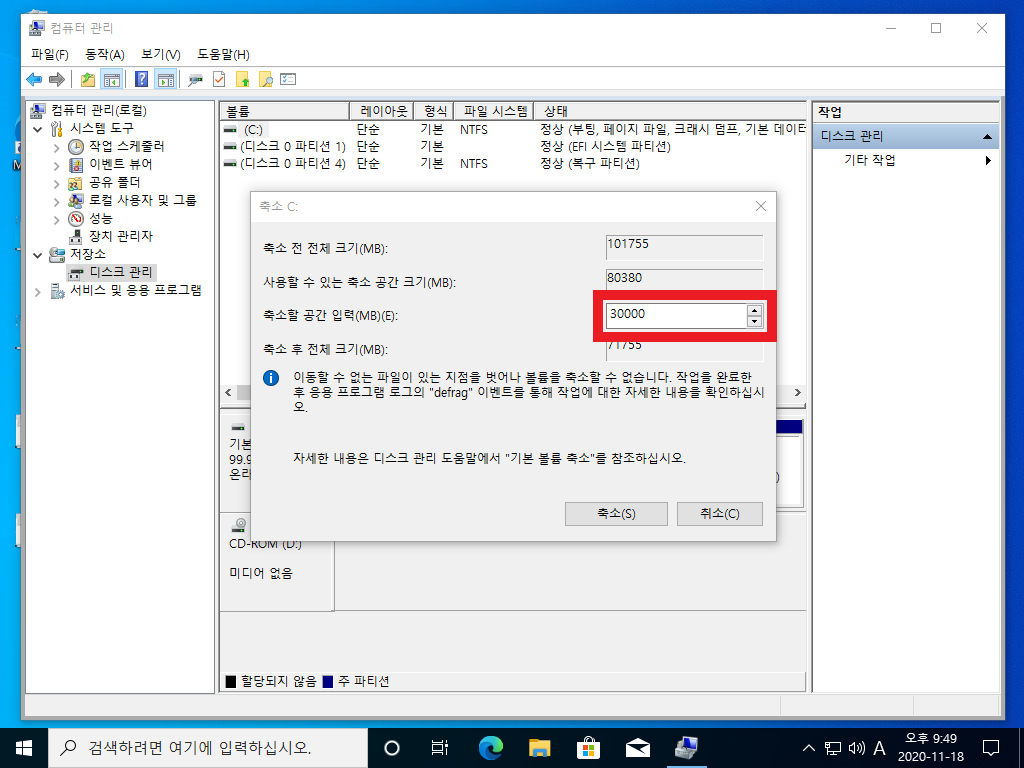Click the Shrink (축소) button
The height and width of the screenshot is (768, 1024).
[616, 513]
